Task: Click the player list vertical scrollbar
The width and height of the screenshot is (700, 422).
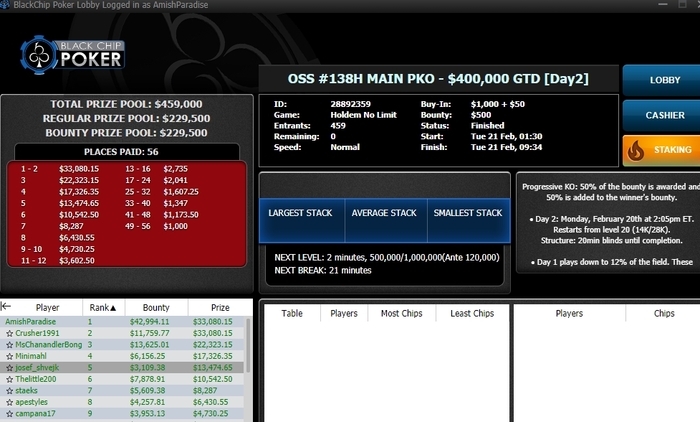Action: [248, 346]
